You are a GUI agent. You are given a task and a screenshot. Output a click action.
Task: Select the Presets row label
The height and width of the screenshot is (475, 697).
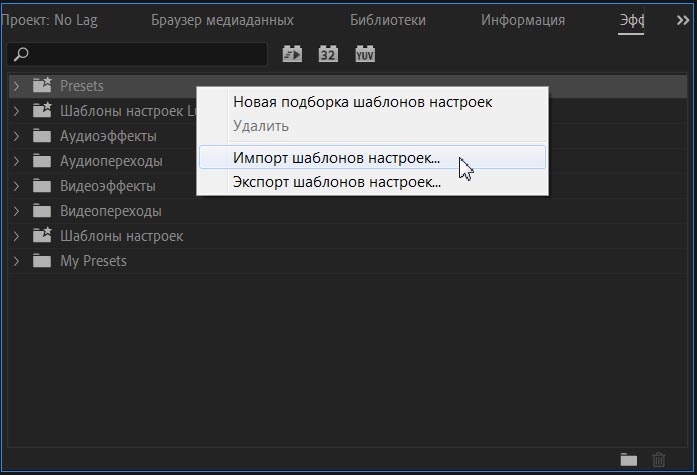(82, 86)
